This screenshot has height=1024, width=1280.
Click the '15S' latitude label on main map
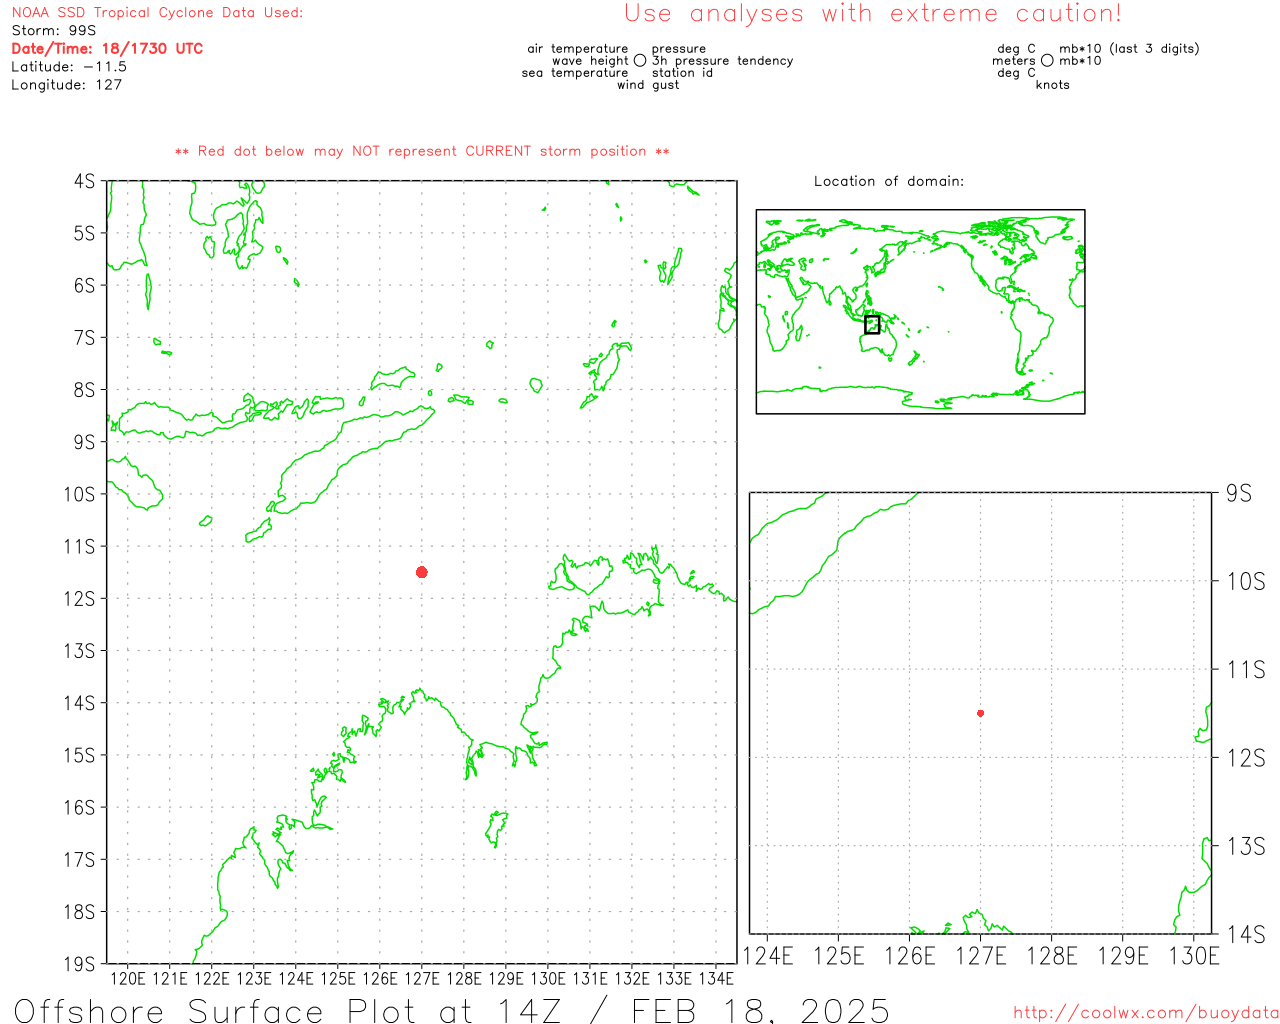click(79, 755)
